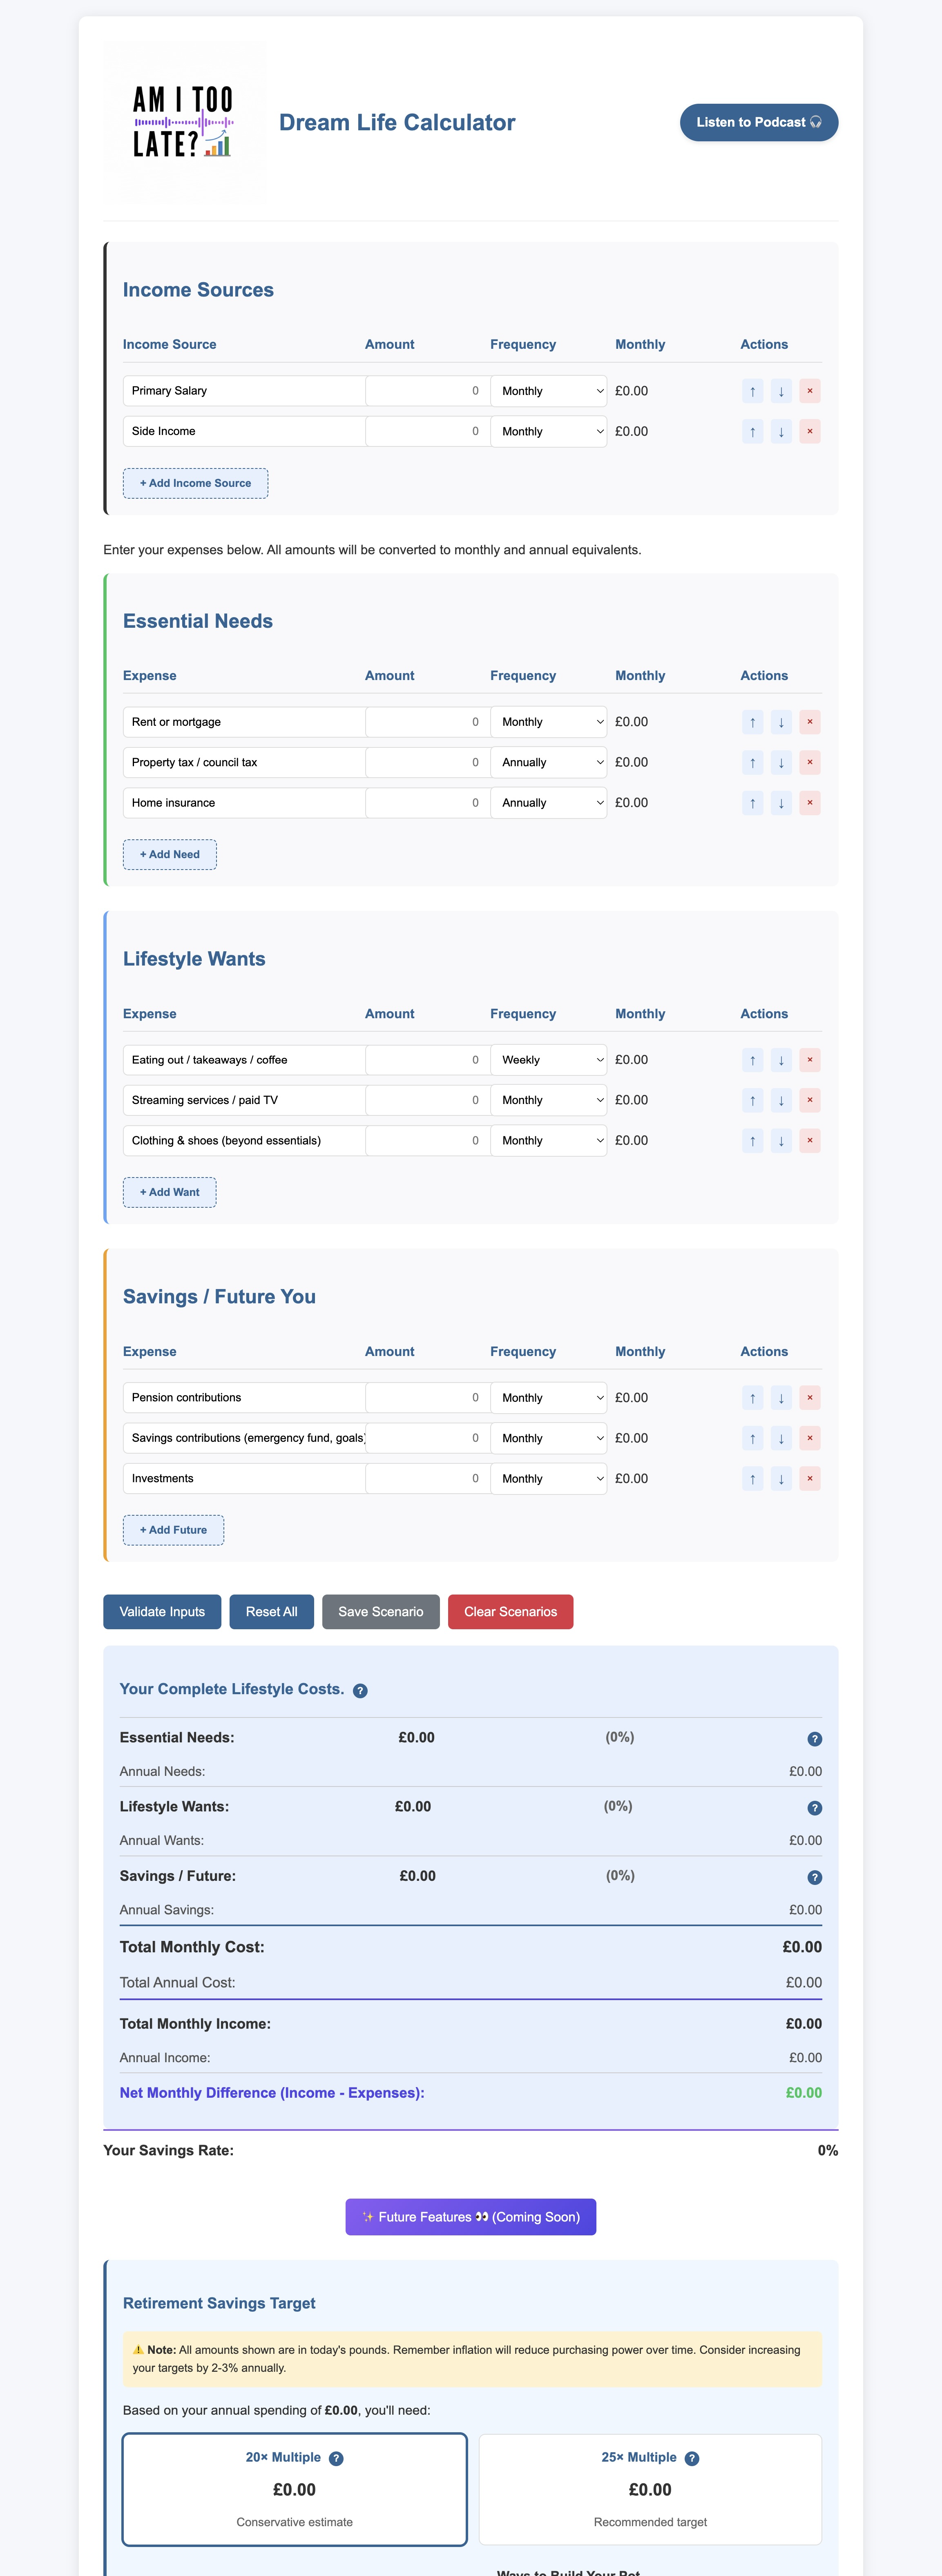
Task: Click + Add Income Source
Action: [195, 483]
